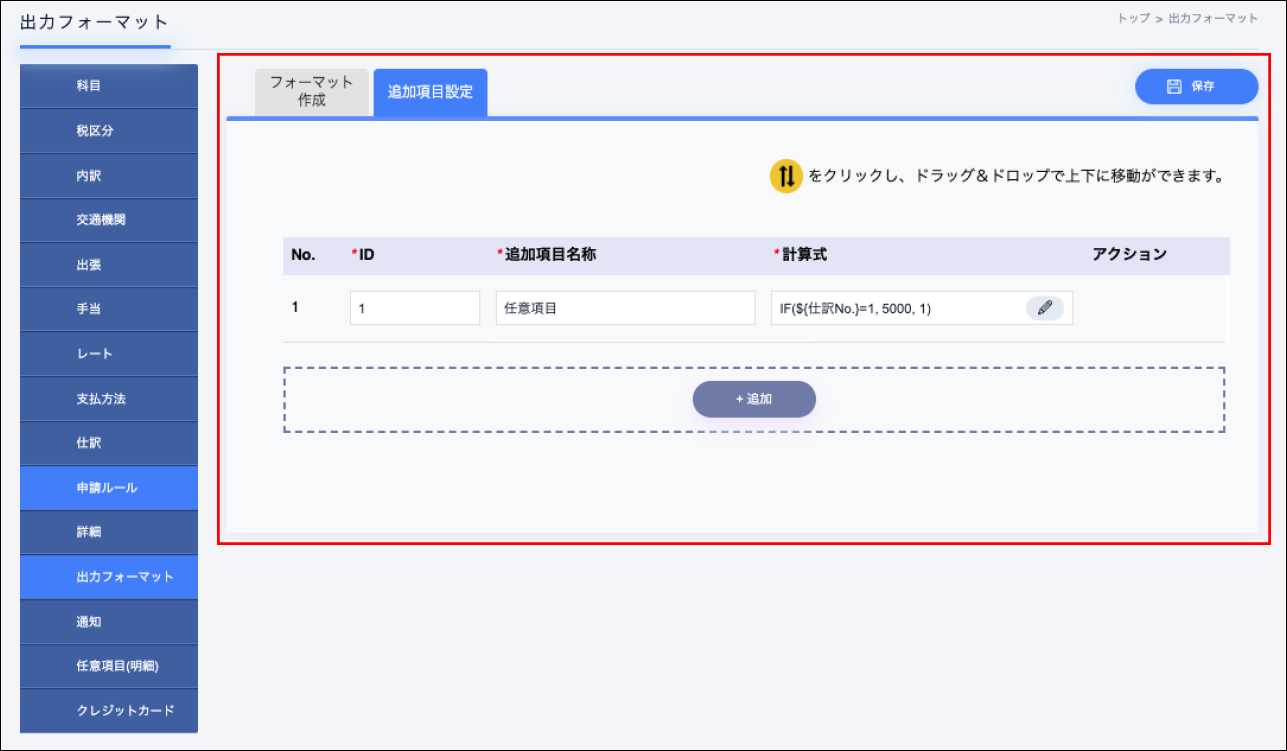Click the 計算式 formula field

(x=895, y=309)
